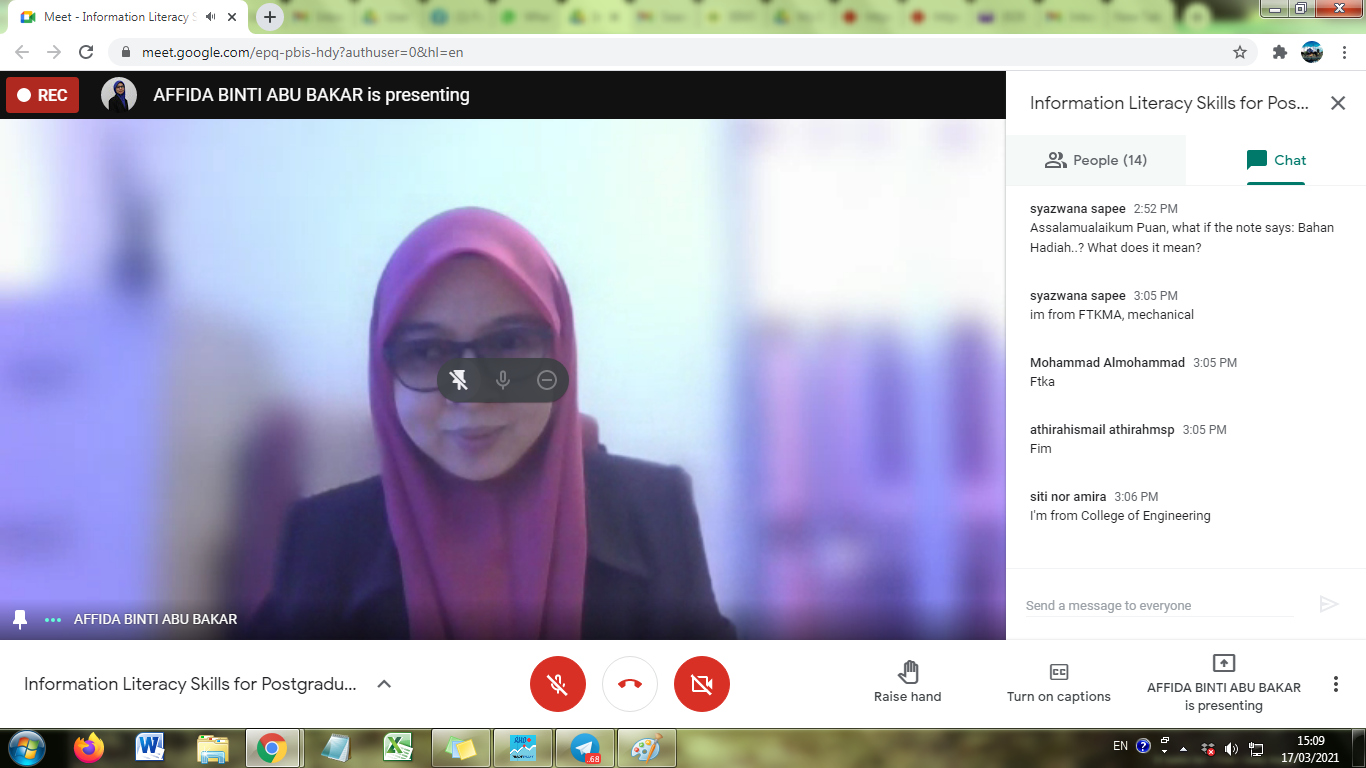Click the Send a message to everyone field

pos(1159,605)
